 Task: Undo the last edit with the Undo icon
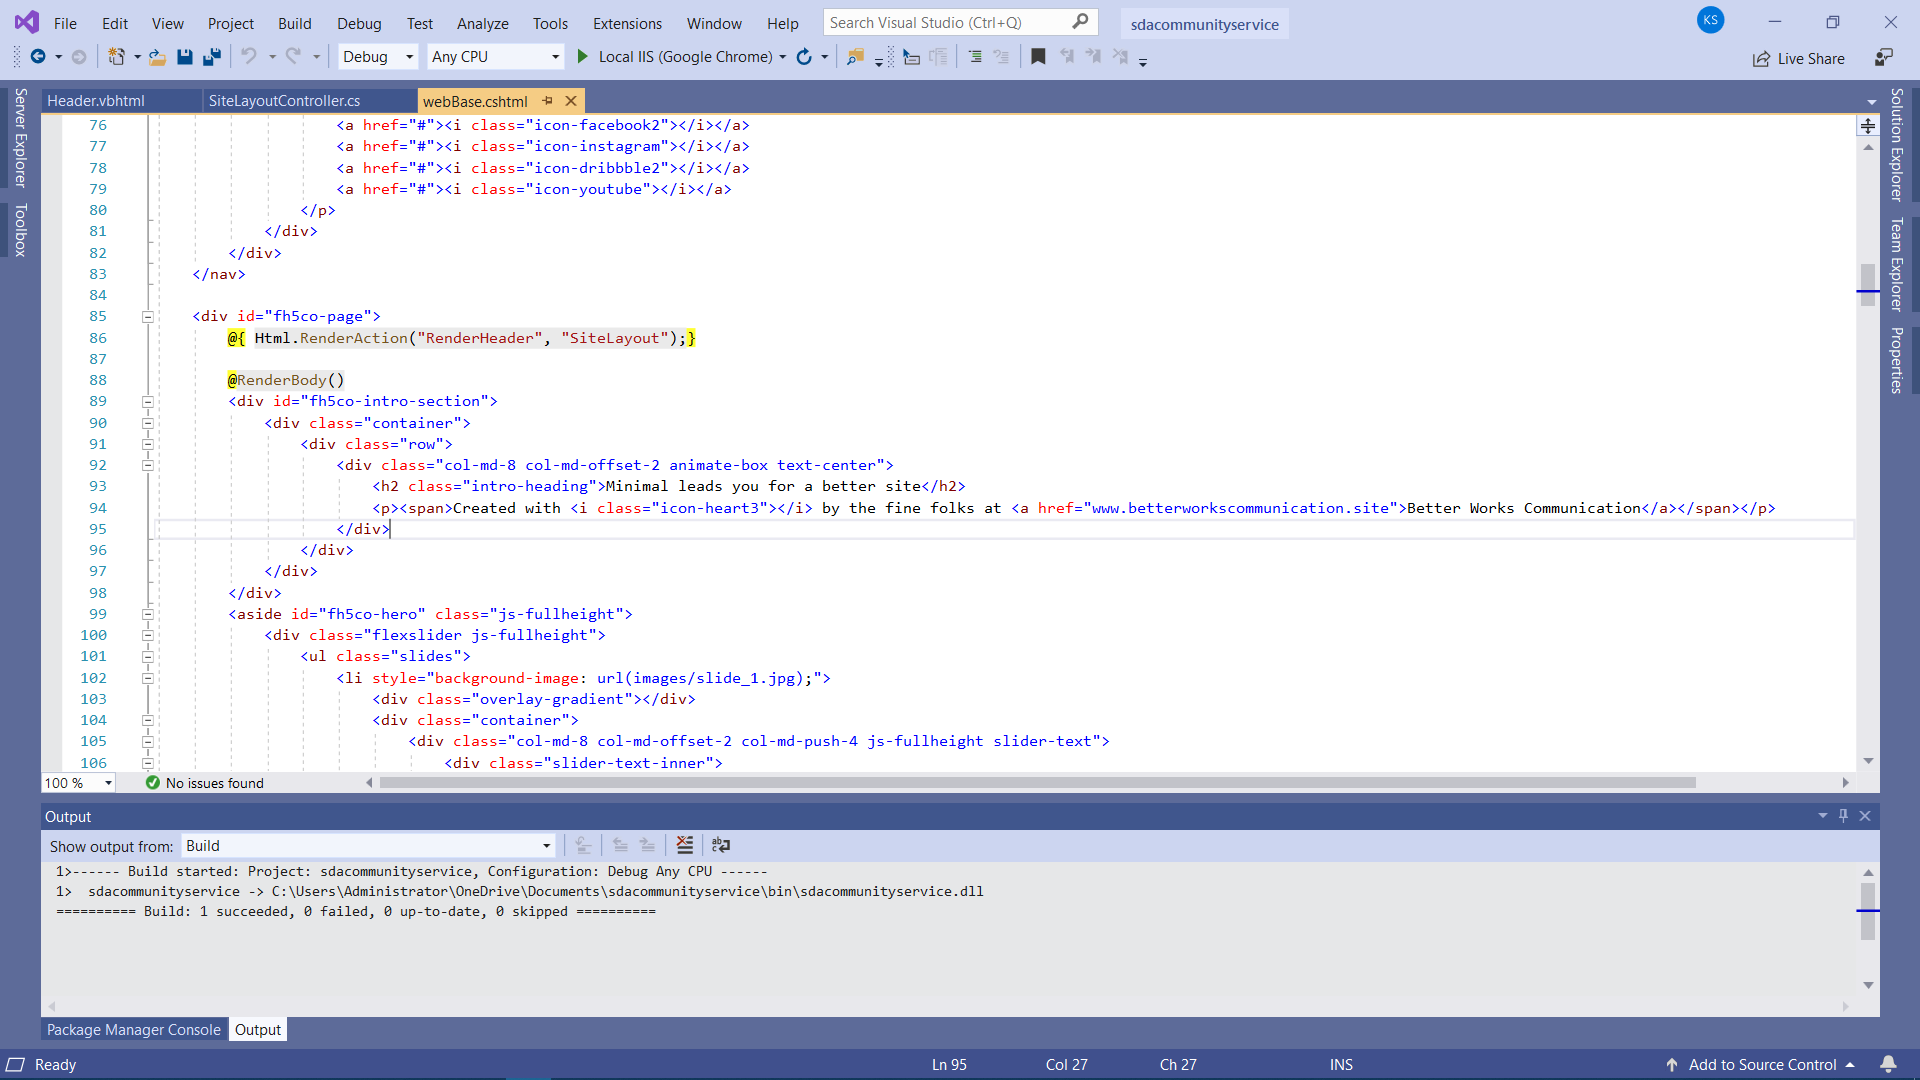249,57
